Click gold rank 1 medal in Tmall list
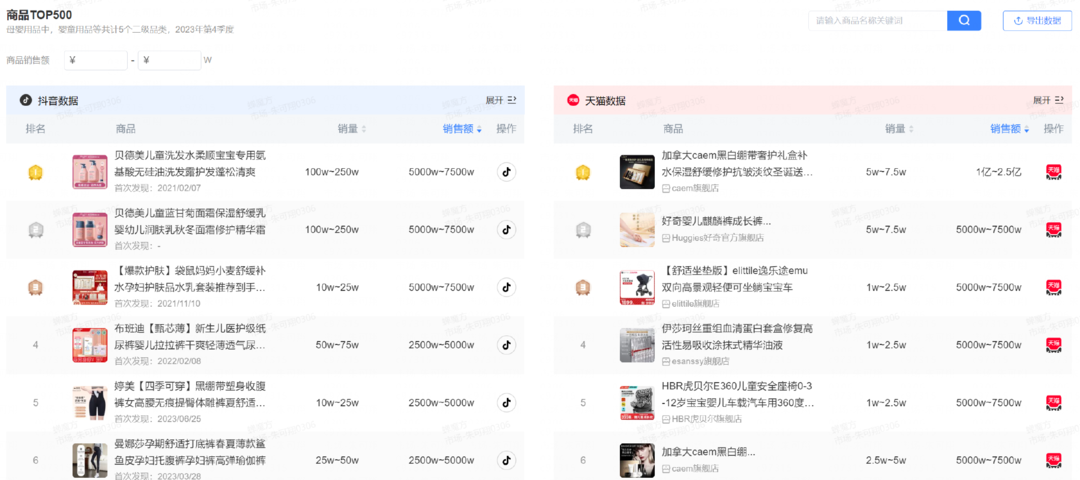Image resolution: width=1080 pixels, height=480 pixels. point(583,173)
